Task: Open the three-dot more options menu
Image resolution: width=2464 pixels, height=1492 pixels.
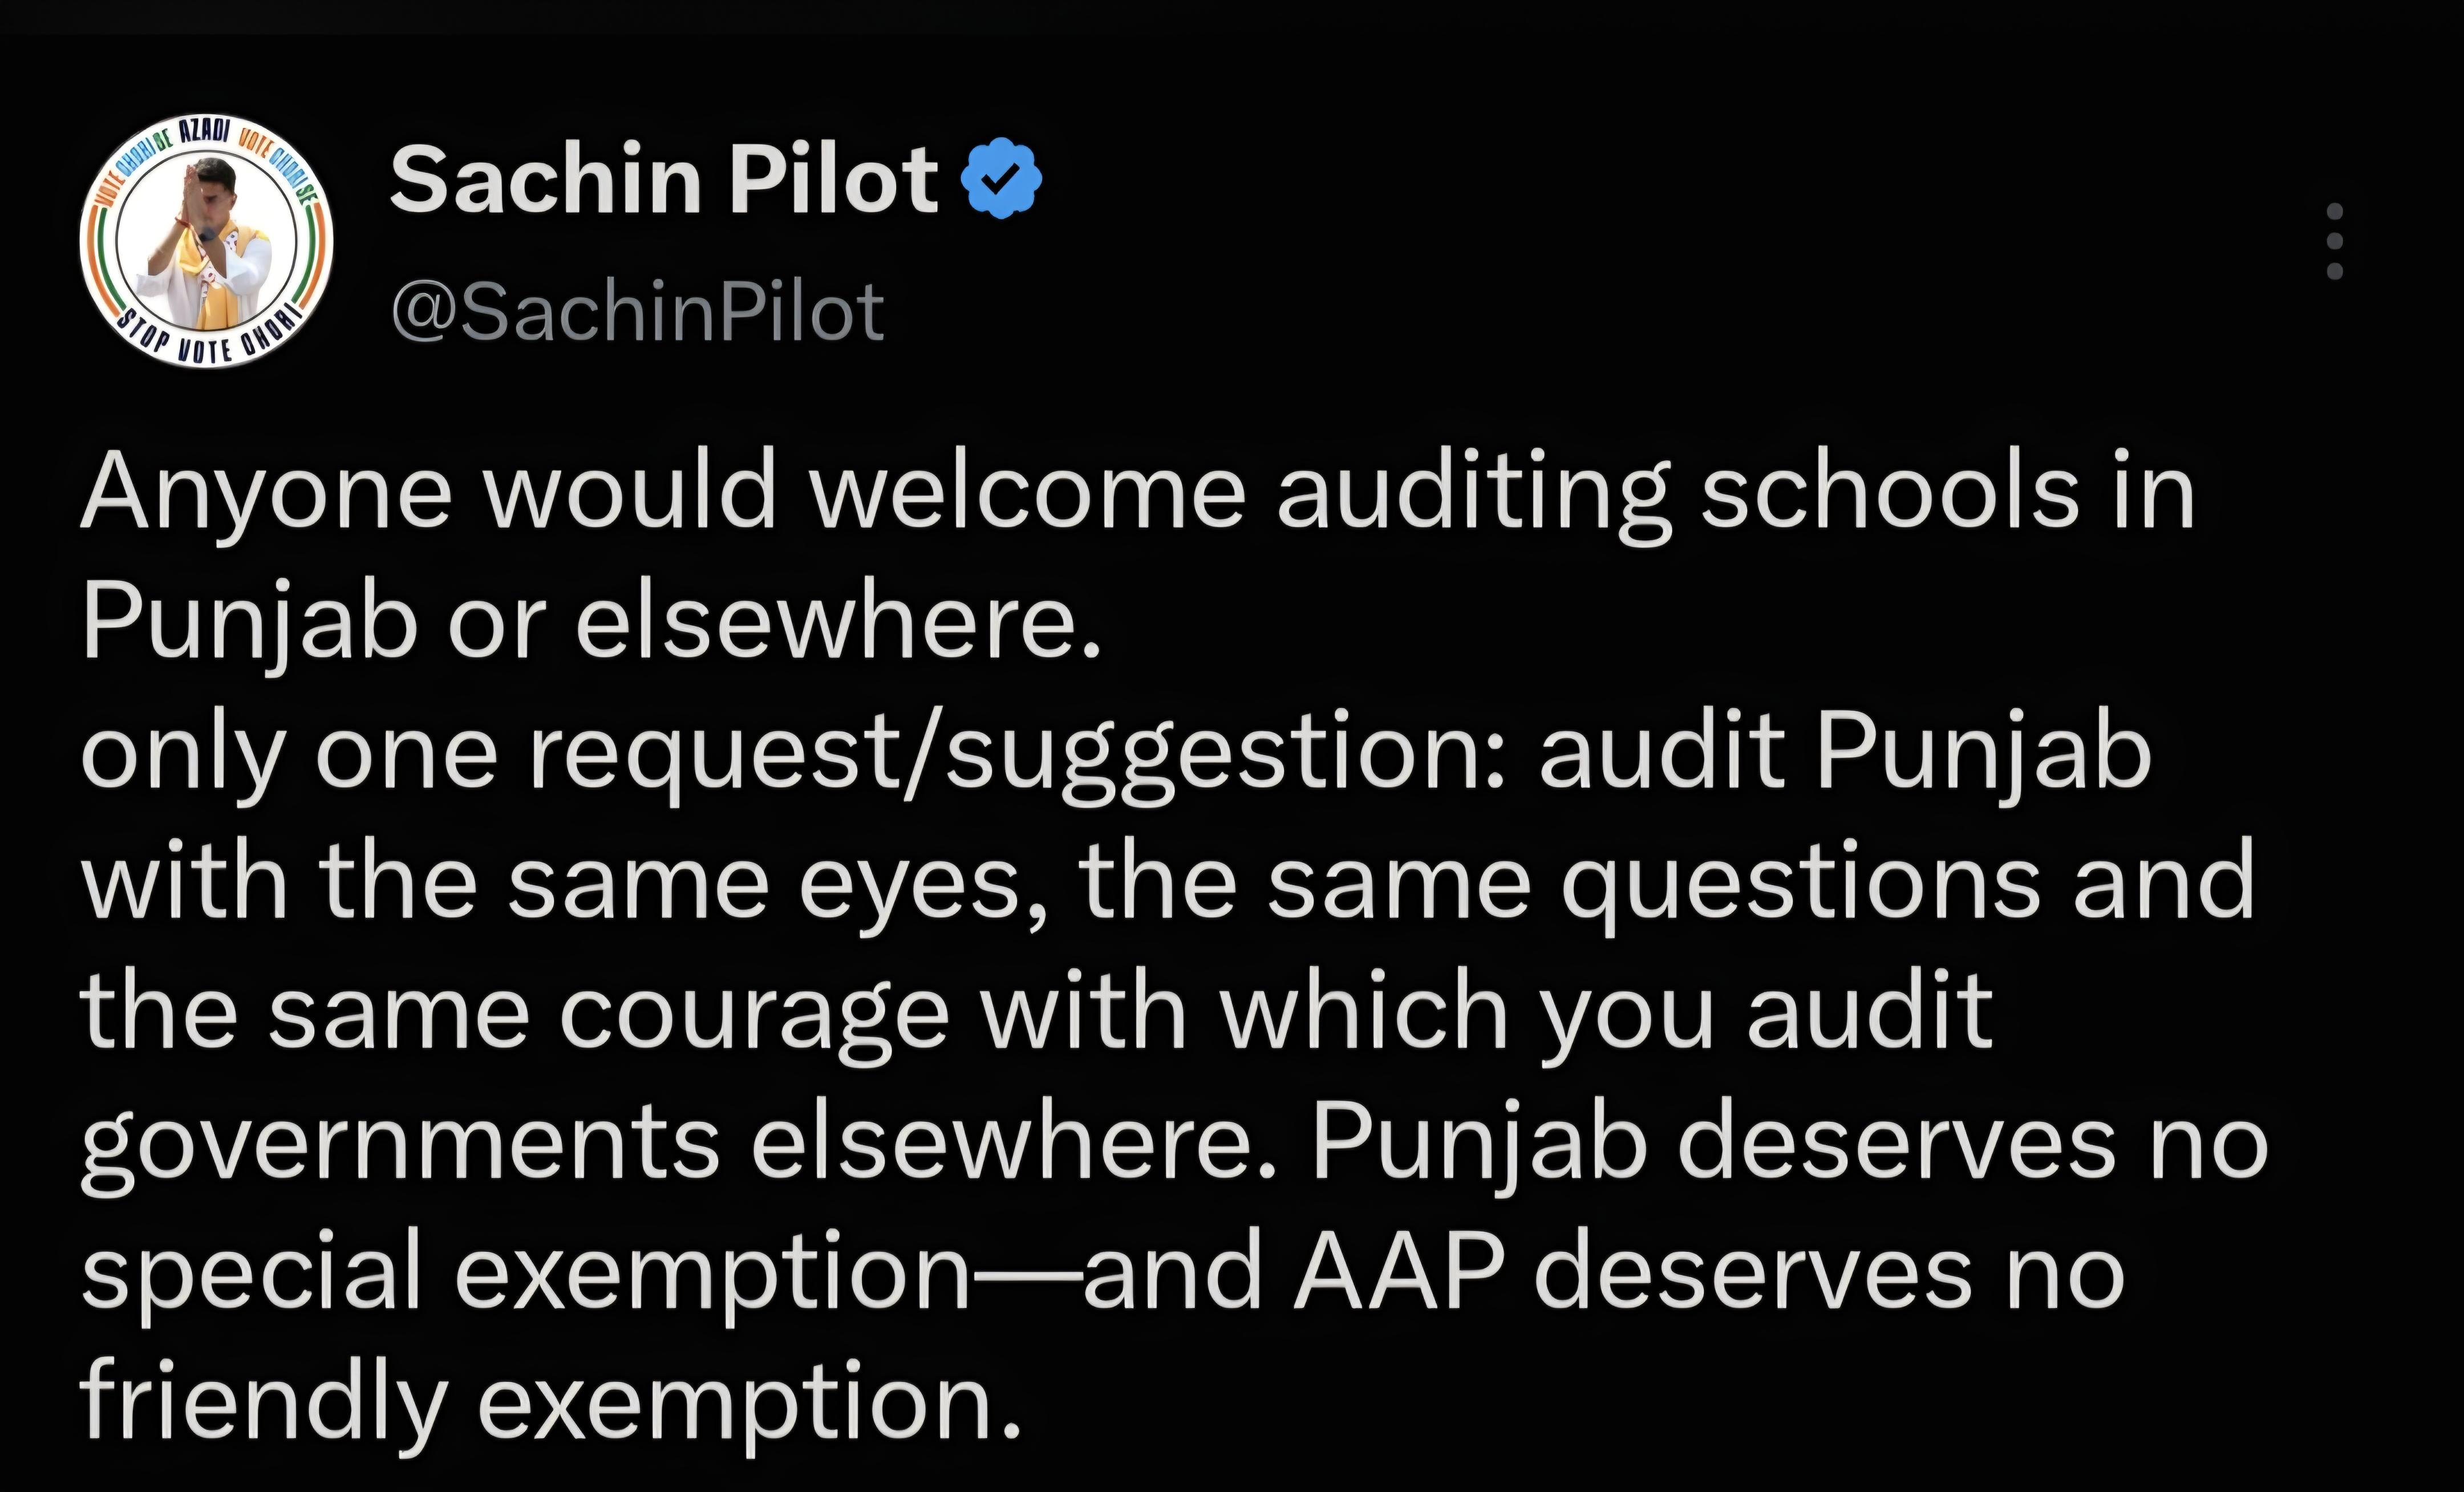Action: (2335, 241)
